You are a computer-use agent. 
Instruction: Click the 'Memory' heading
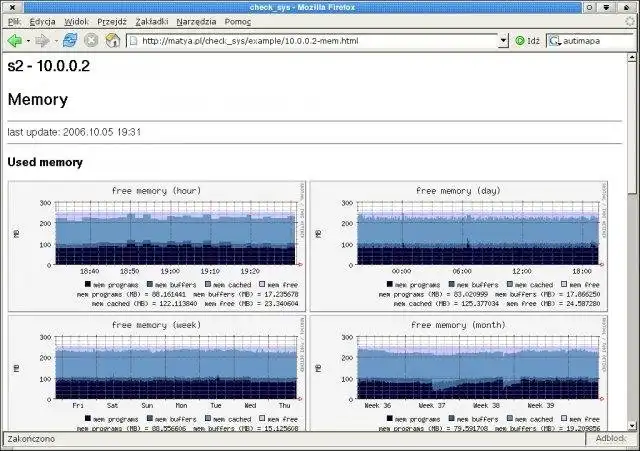(38, 100)
